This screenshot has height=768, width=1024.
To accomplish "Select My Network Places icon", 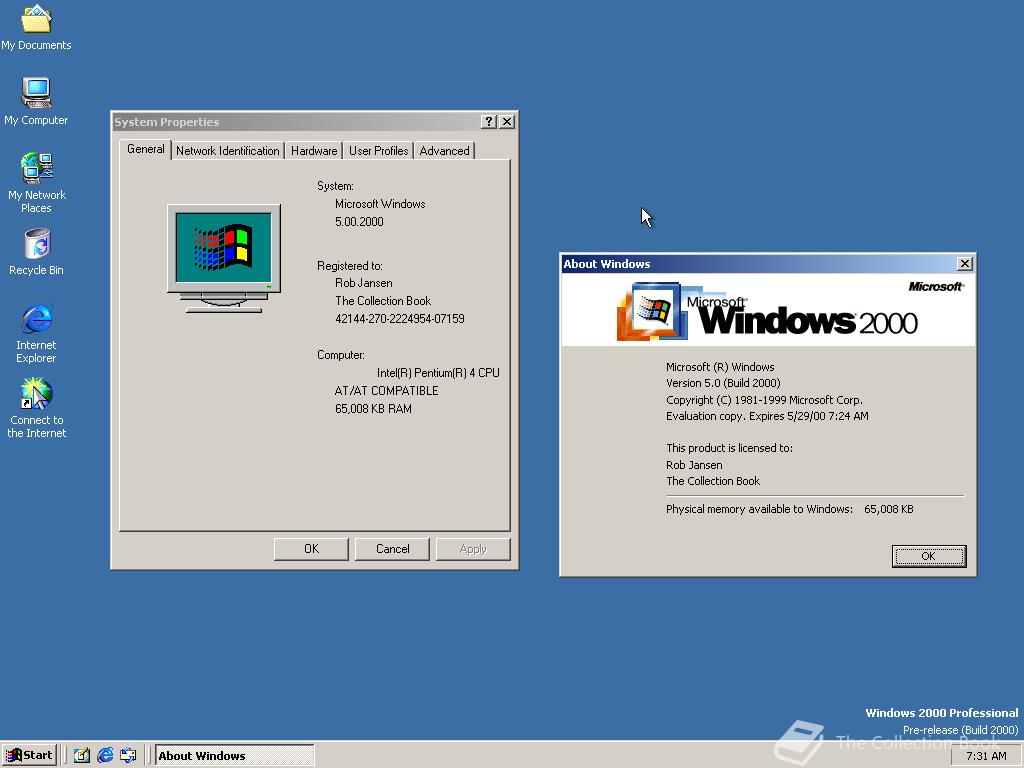I will pos(37,182).
